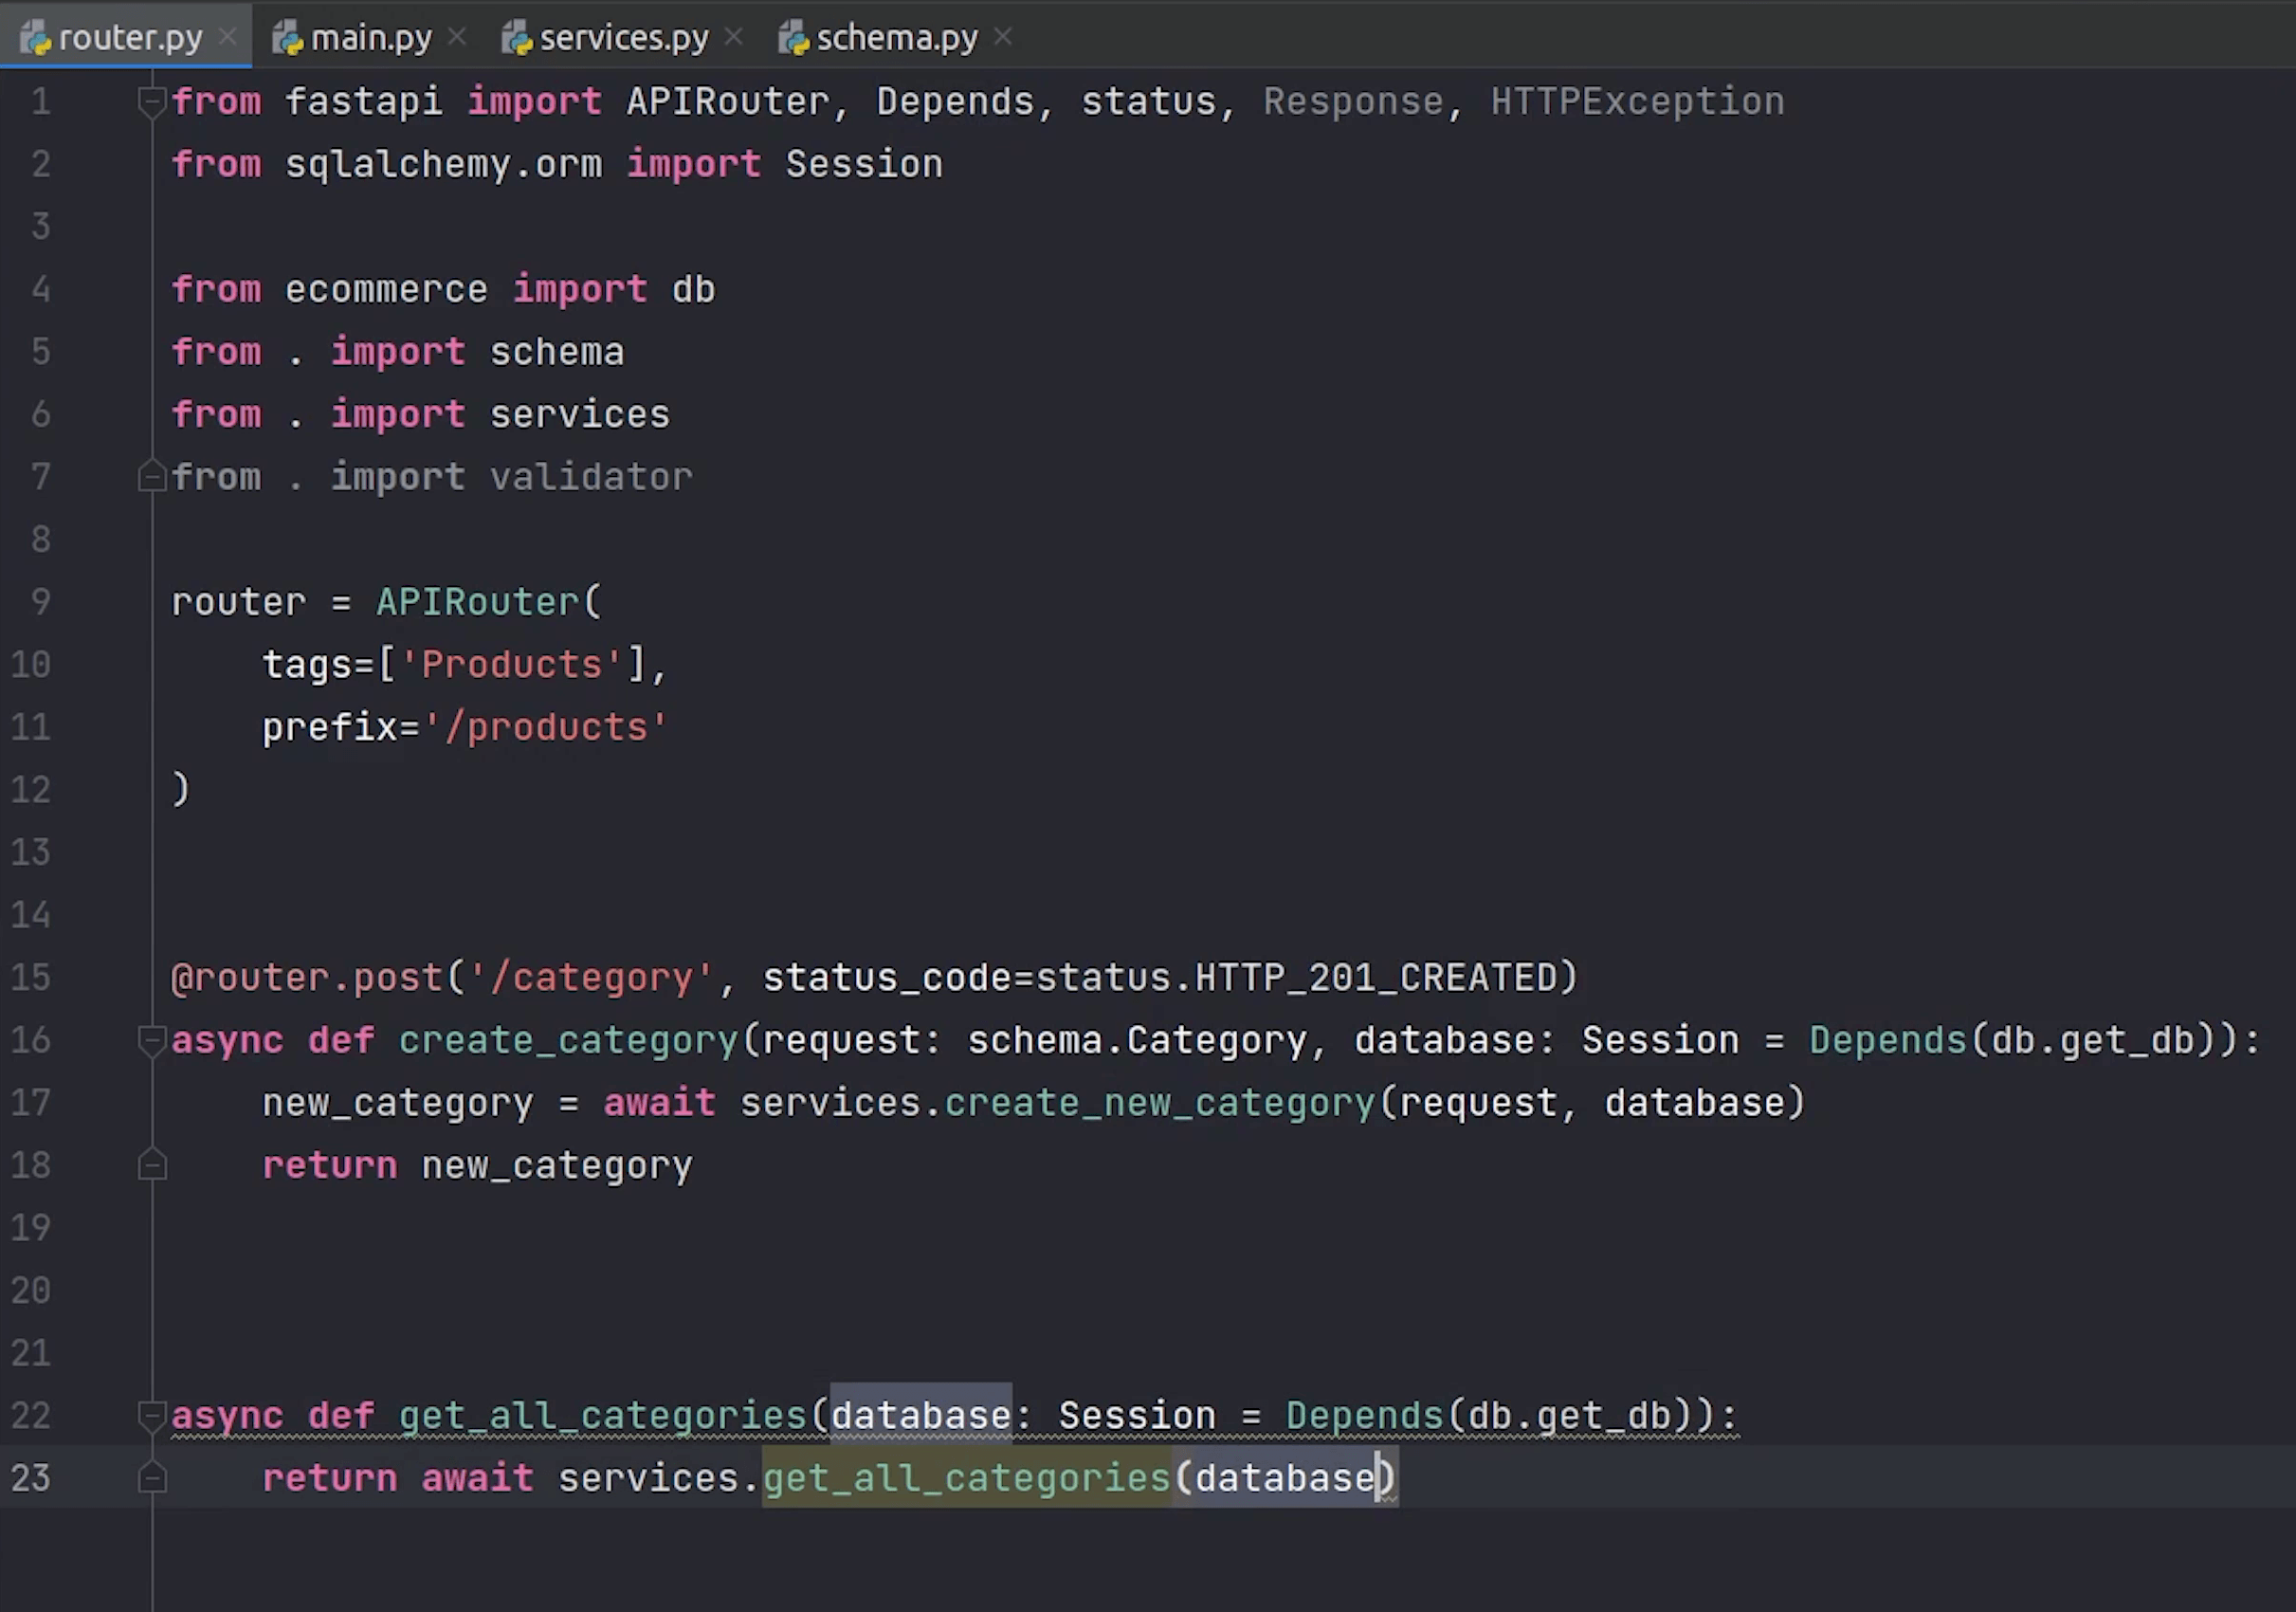Screen dimensions: 2296x1612
Task: Close the router.py tab
Action: click(x=228, y=37)
